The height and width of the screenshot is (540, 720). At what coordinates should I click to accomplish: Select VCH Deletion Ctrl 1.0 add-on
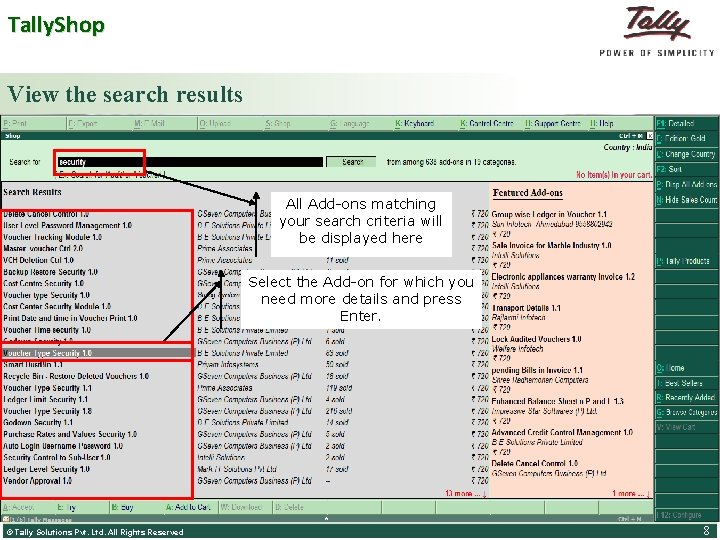coord(39,260)
